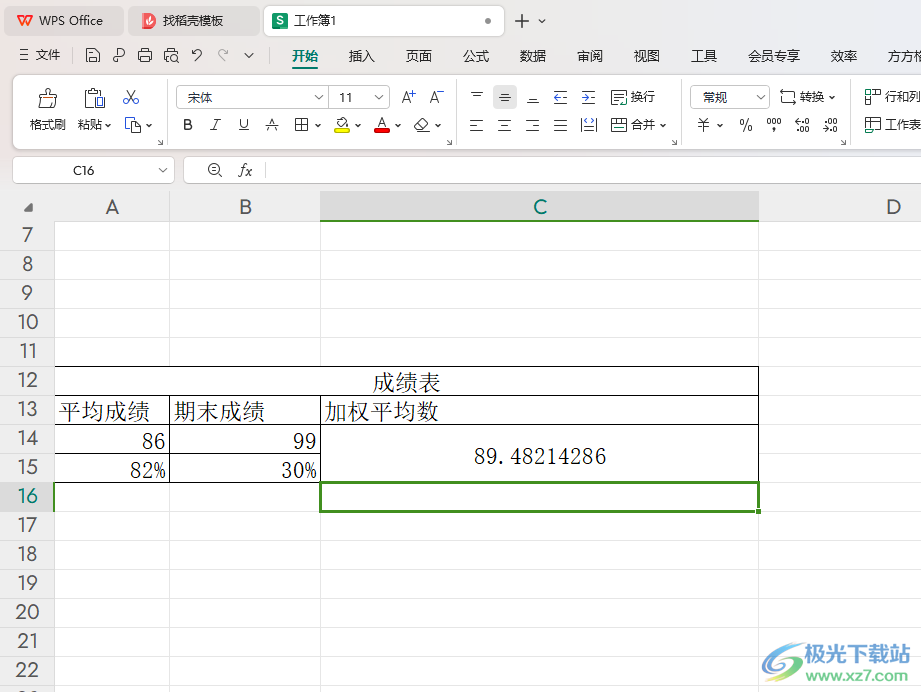The width and height of the screenshot is (921, 692).
Task: Open Print Preview icon
Action: 171,56
